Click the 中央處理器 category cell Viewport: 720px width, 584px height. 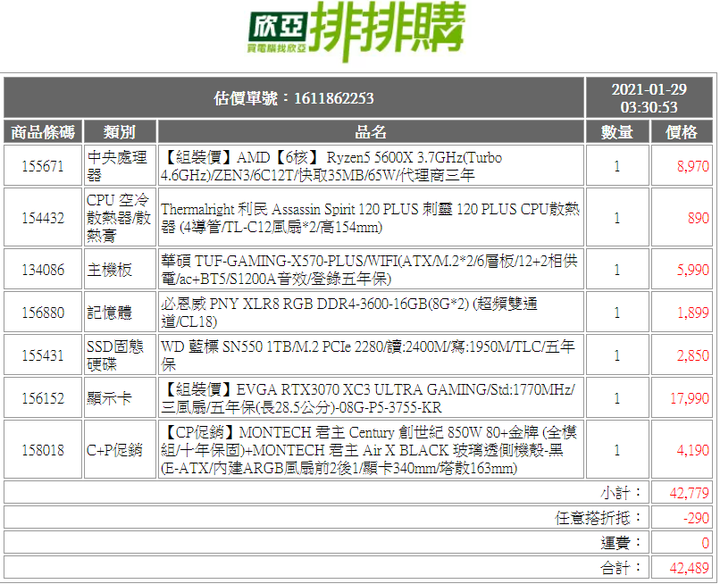point(118,166)
